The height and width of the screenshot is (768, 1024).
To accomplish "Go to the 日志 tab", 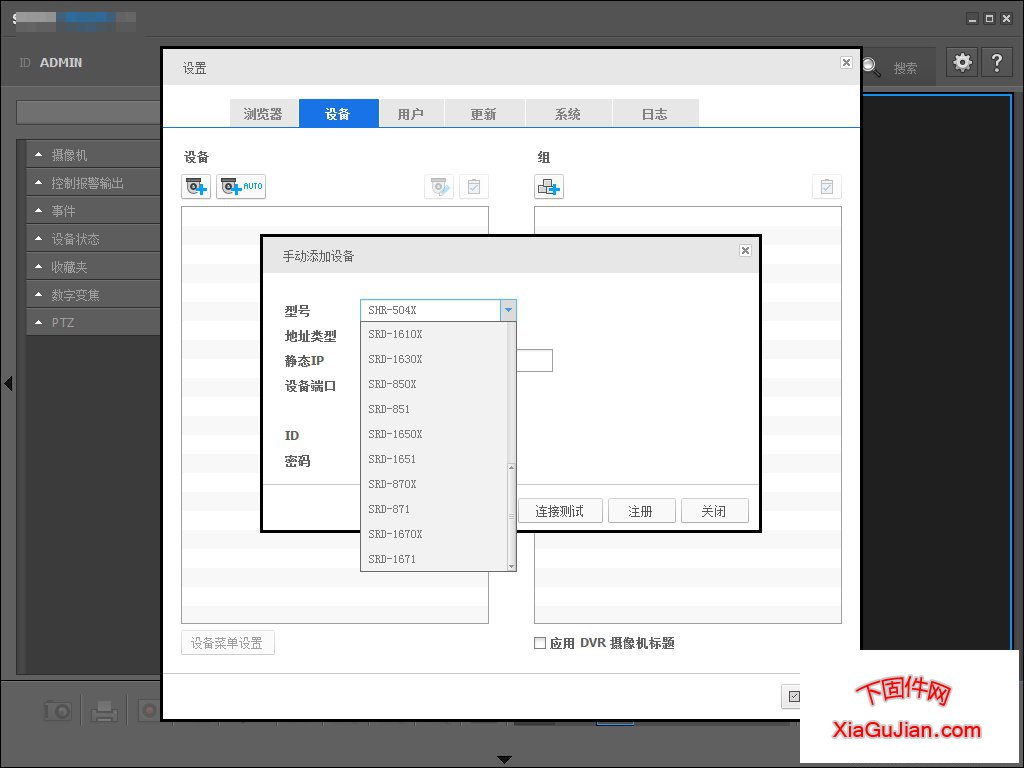I will 655,114.
